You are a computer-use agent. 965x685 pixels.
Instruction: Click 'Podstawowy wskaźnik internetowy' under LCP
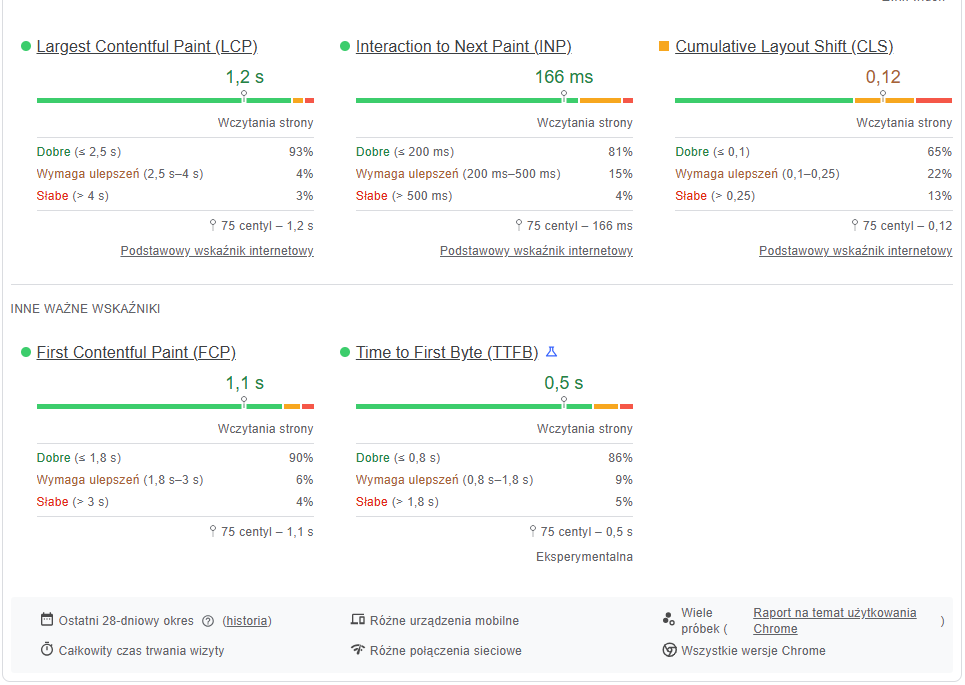[217, 251]
